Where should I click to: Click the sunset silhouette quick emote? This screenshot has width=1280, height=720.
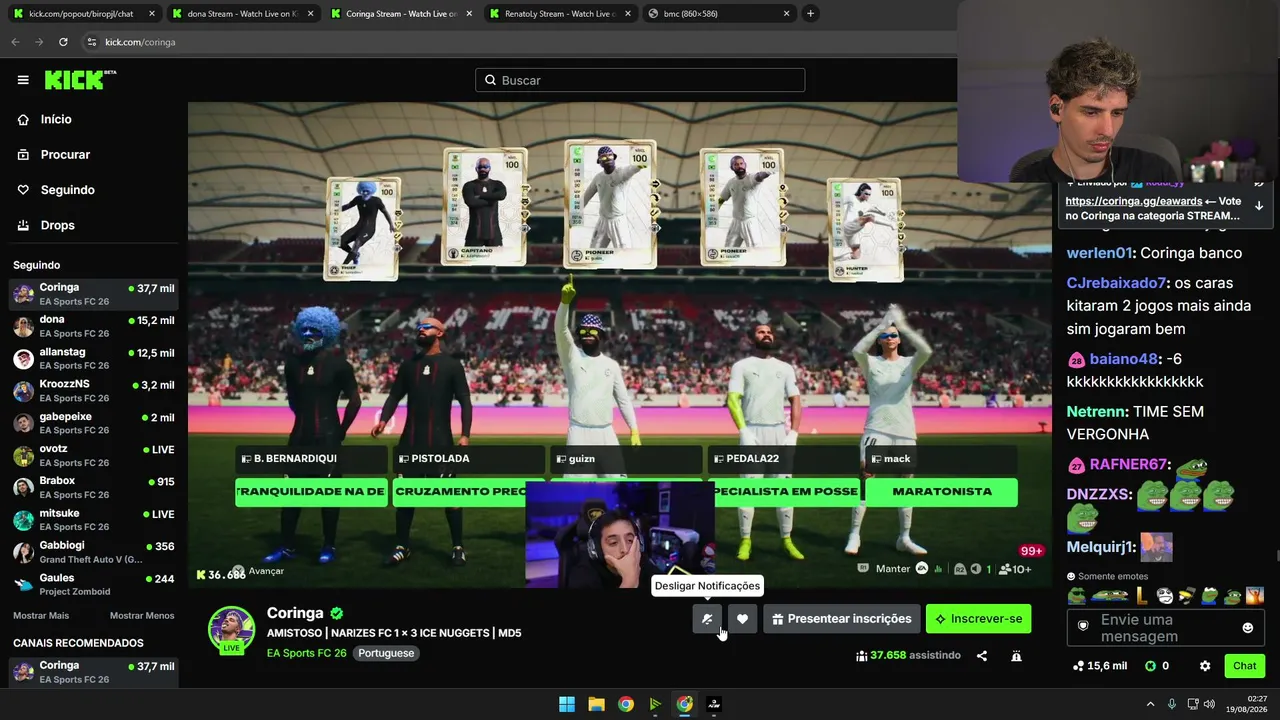click(1254, 596)
